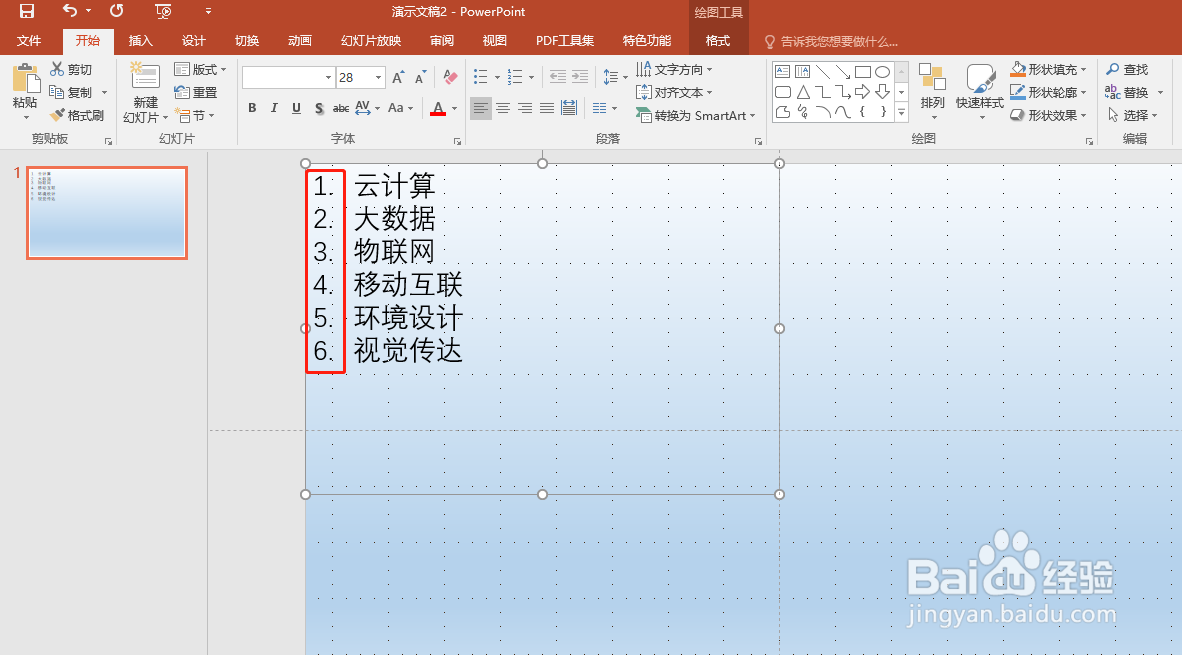Toggle bold formatting in the font group
The height and width of the screenshot is (655, 1182).
(x=252, y=108)
